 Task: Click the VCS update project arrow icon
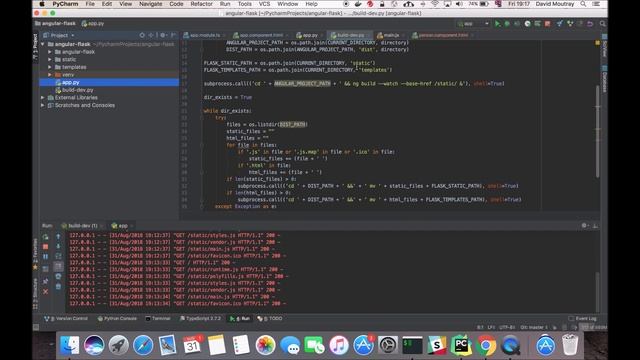point(560,24)
